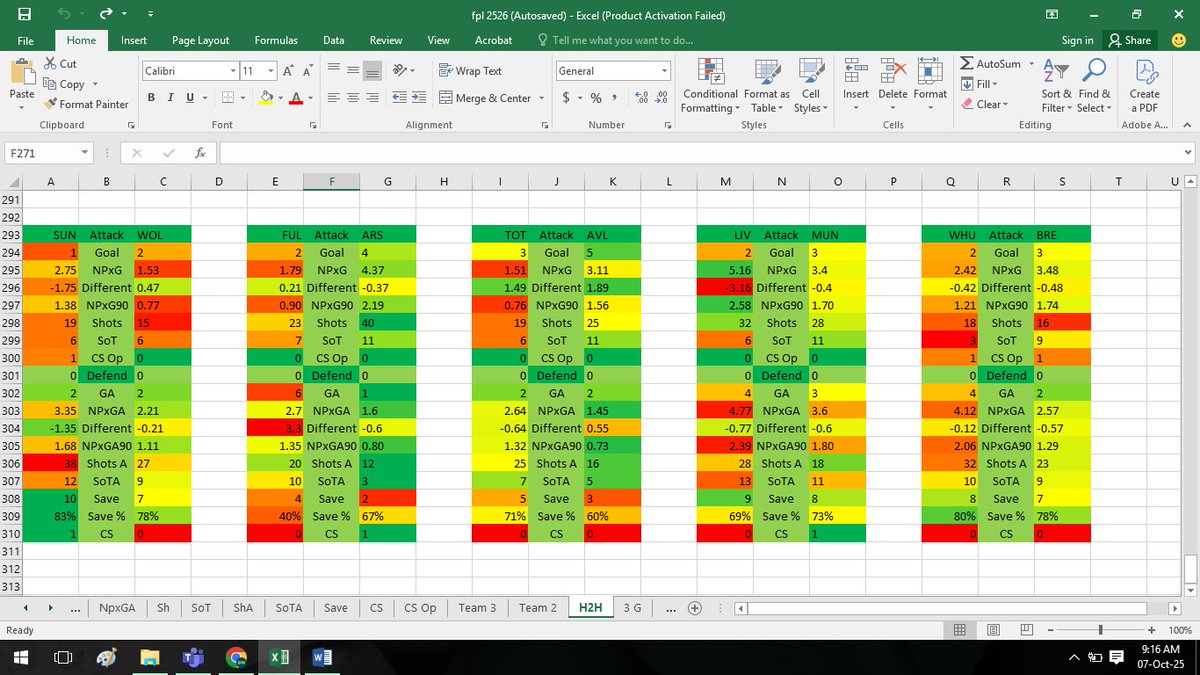Screen dimensions: 1200x675
Task: Click the Sign in link
Action: coord(1077,40)
